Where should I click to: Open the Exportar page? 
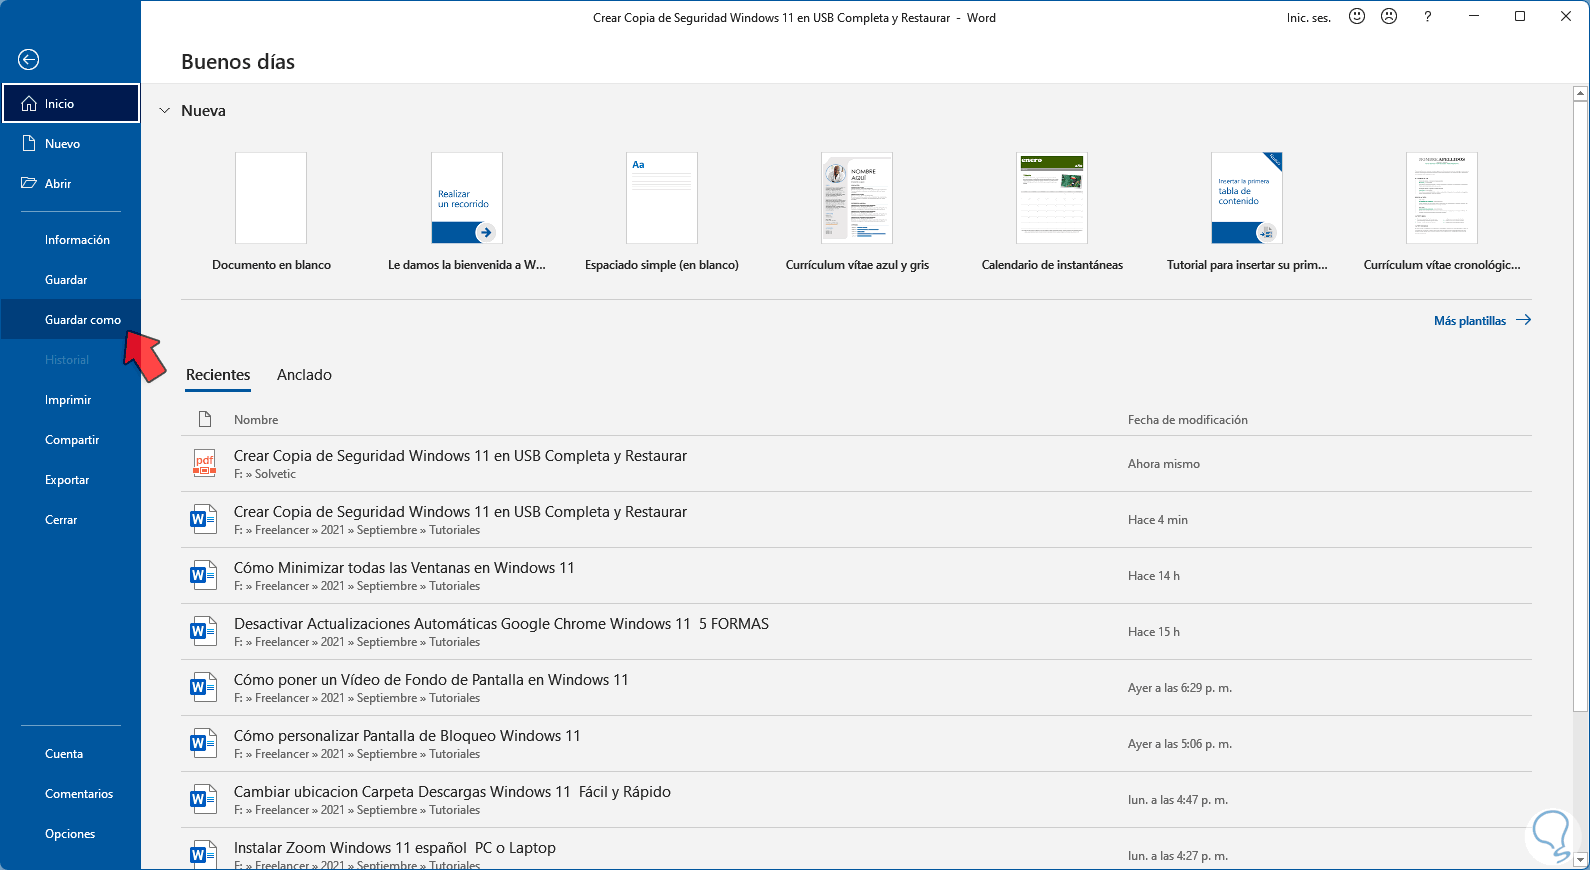point(71,480)
